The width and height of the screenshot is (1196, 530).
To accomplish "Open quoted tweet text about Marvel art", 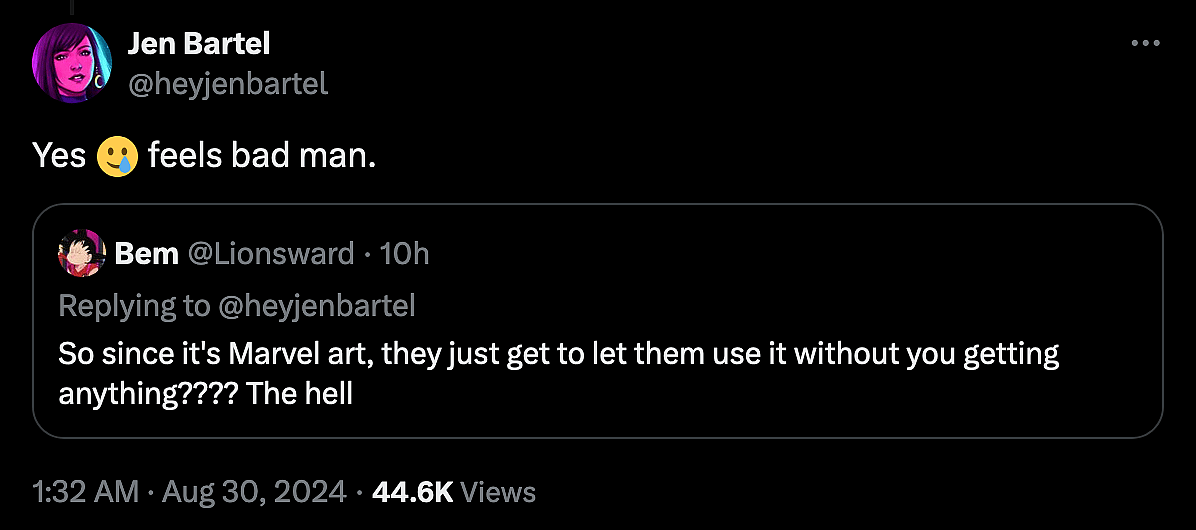I will (558, 354).
